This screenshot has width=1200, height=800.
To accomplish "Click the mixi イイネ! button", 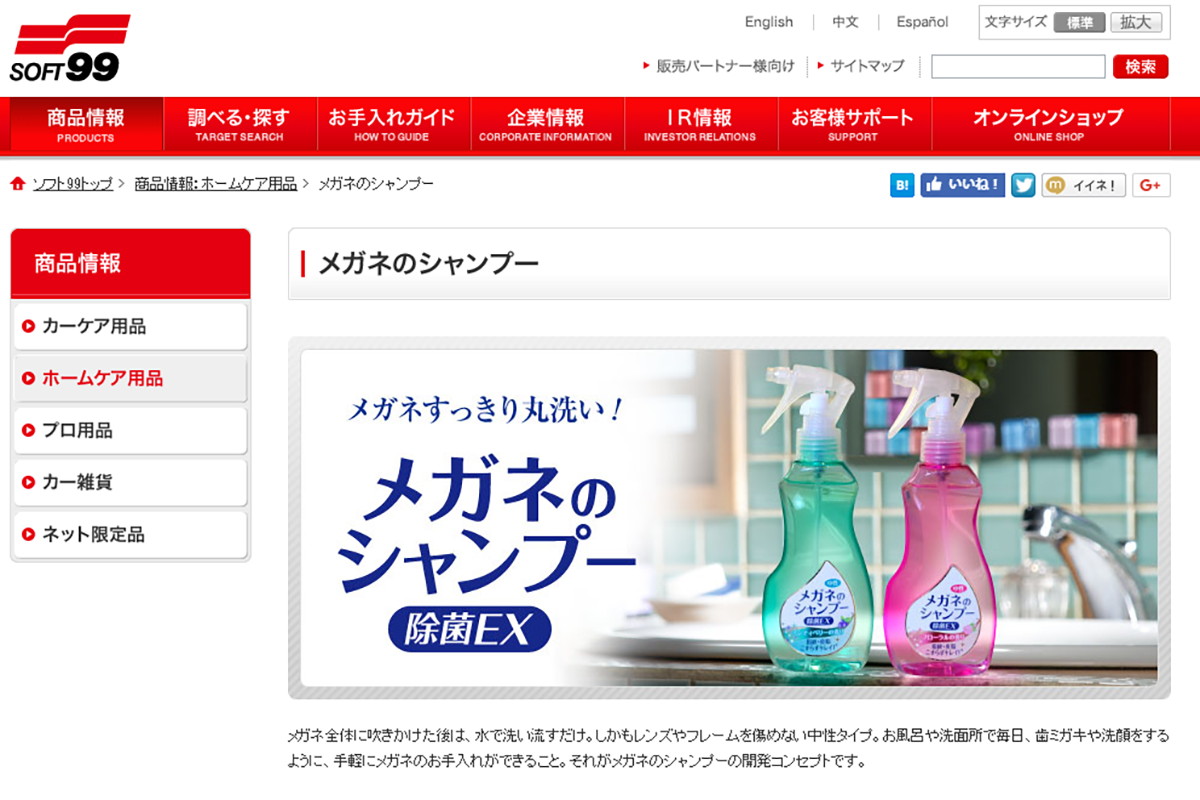I will coord(1084,185).
